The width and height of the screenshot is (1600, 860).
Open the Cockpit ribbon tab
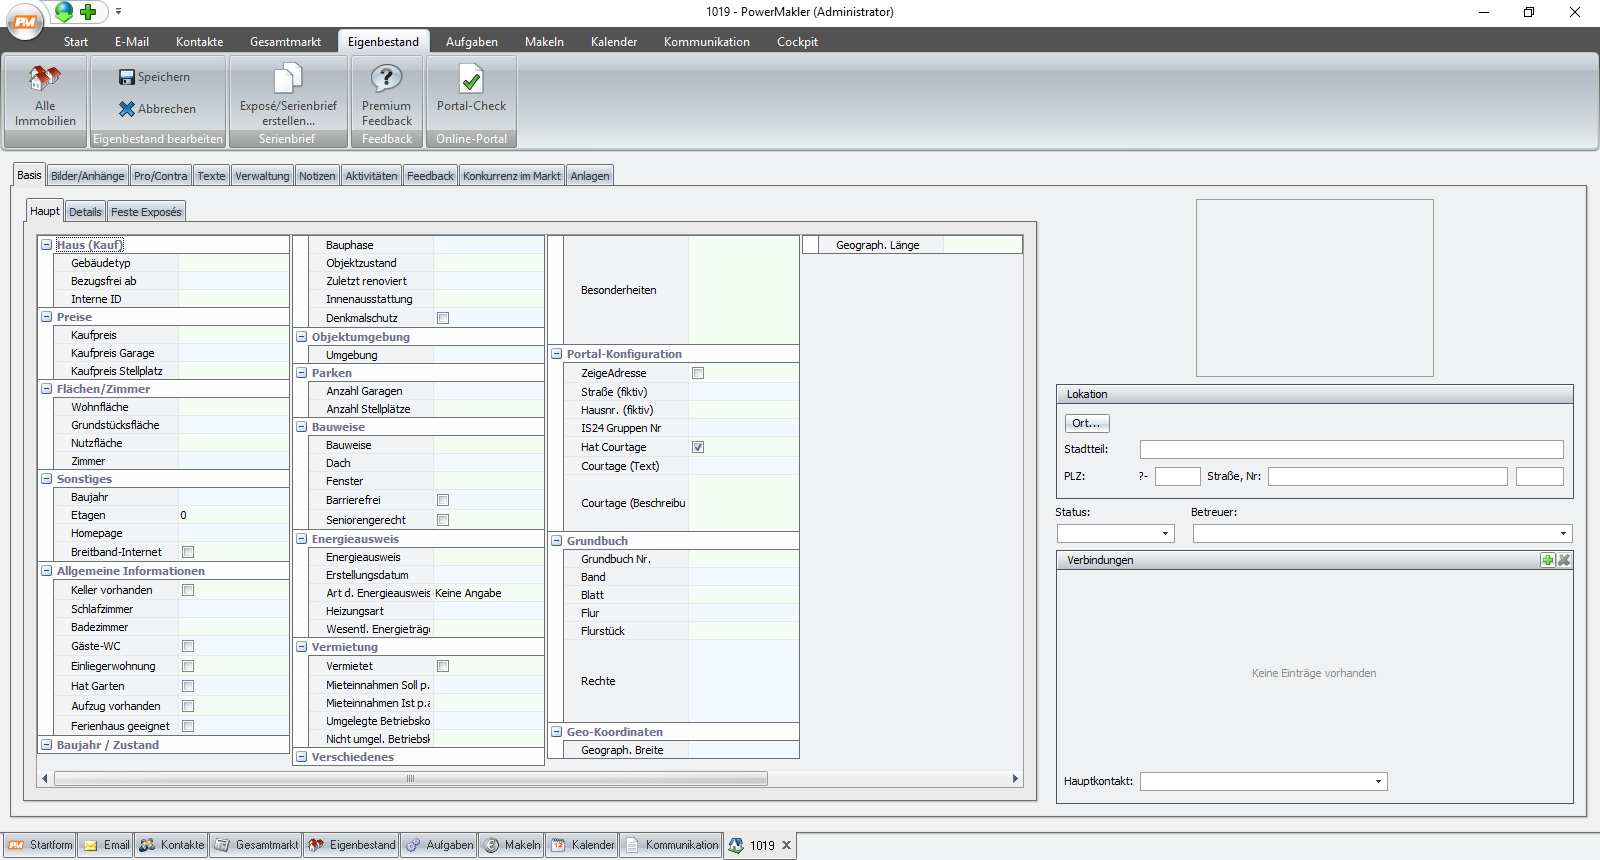pos(797,42)
